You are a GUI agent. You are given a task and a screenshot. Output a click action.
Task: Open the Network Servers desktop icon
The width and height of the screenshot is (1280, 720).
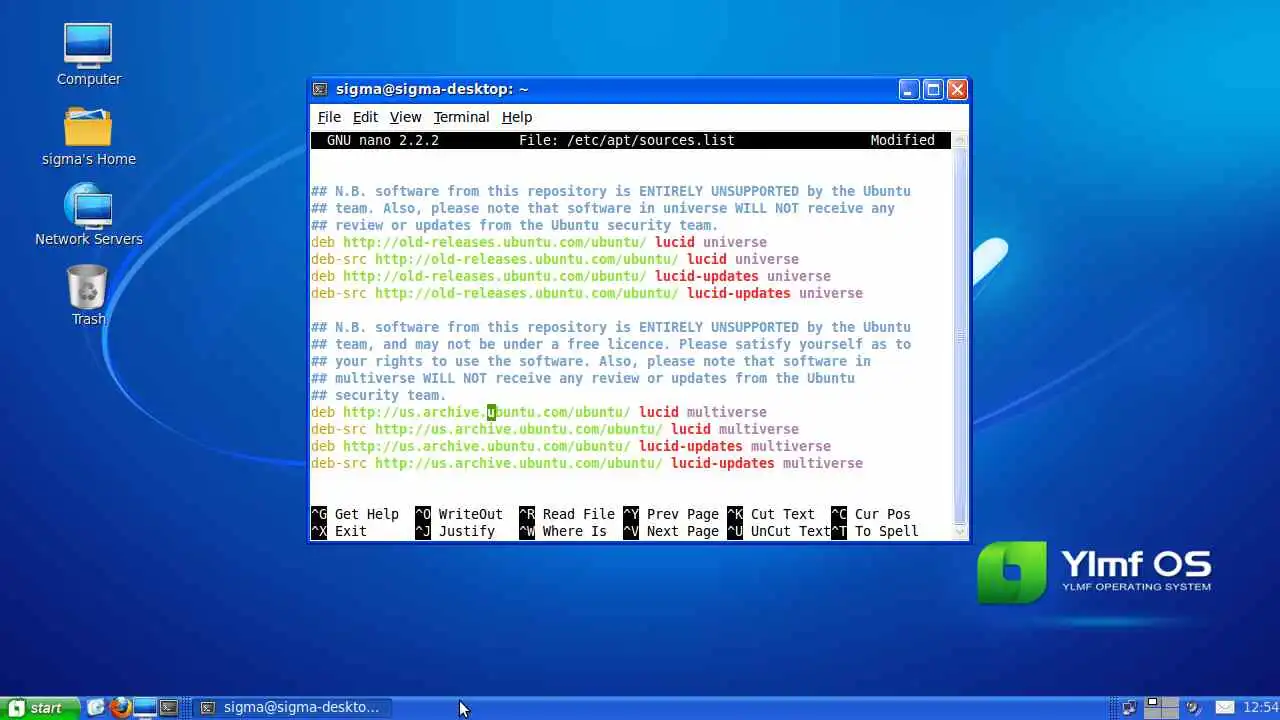[x=89, y=214]
